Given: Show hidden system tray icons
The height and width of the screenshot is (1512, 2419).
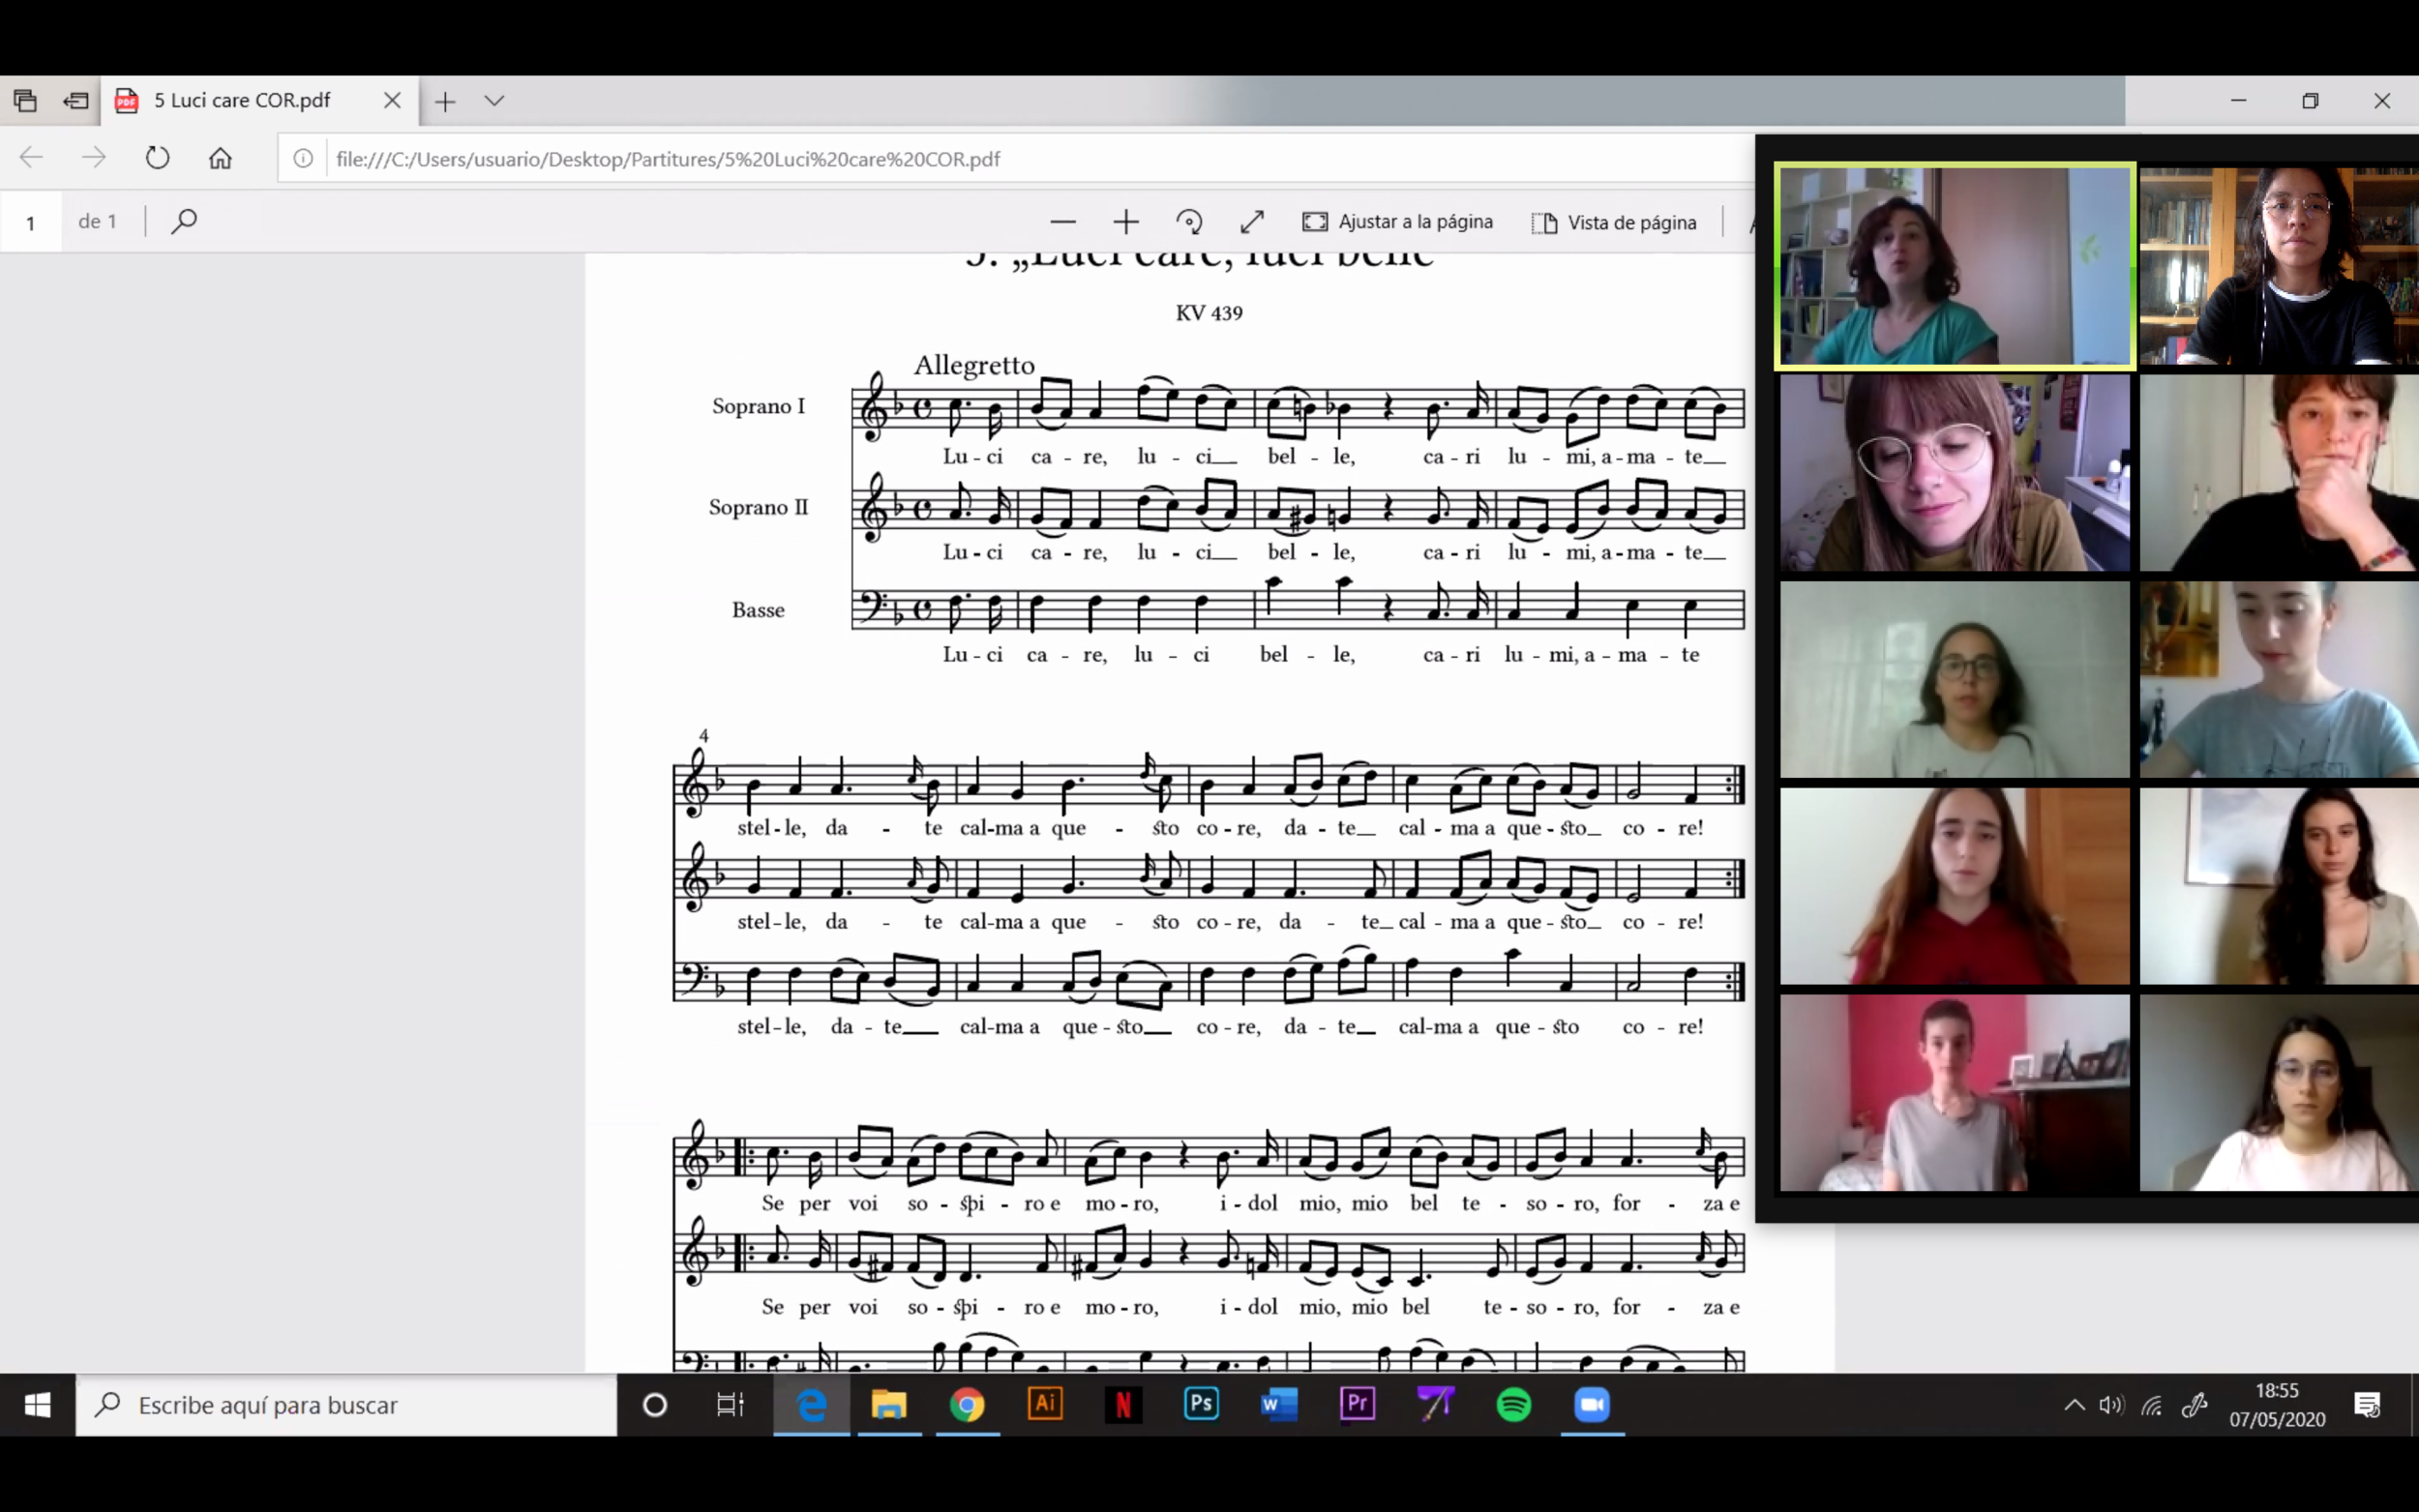Looking at the screenshot, I should 2075,1405.
